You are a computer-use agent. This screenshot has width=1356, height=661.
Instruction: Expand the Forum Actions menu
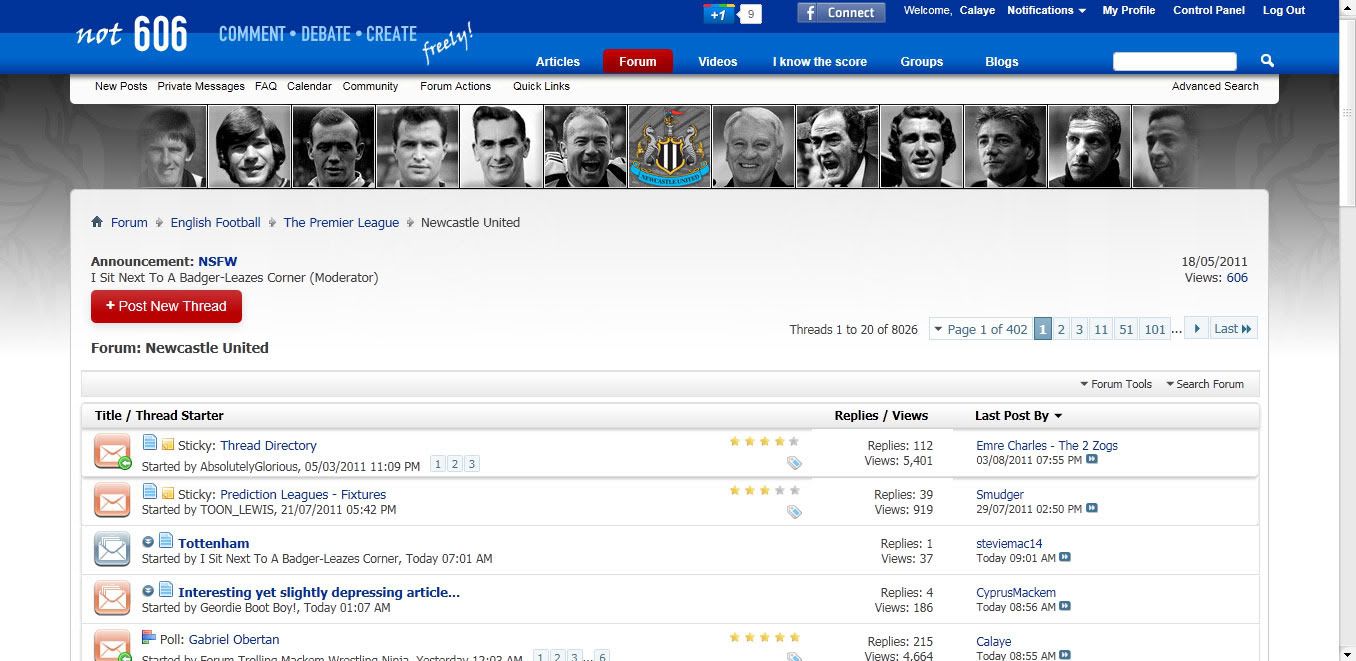(x=455, y=86)
